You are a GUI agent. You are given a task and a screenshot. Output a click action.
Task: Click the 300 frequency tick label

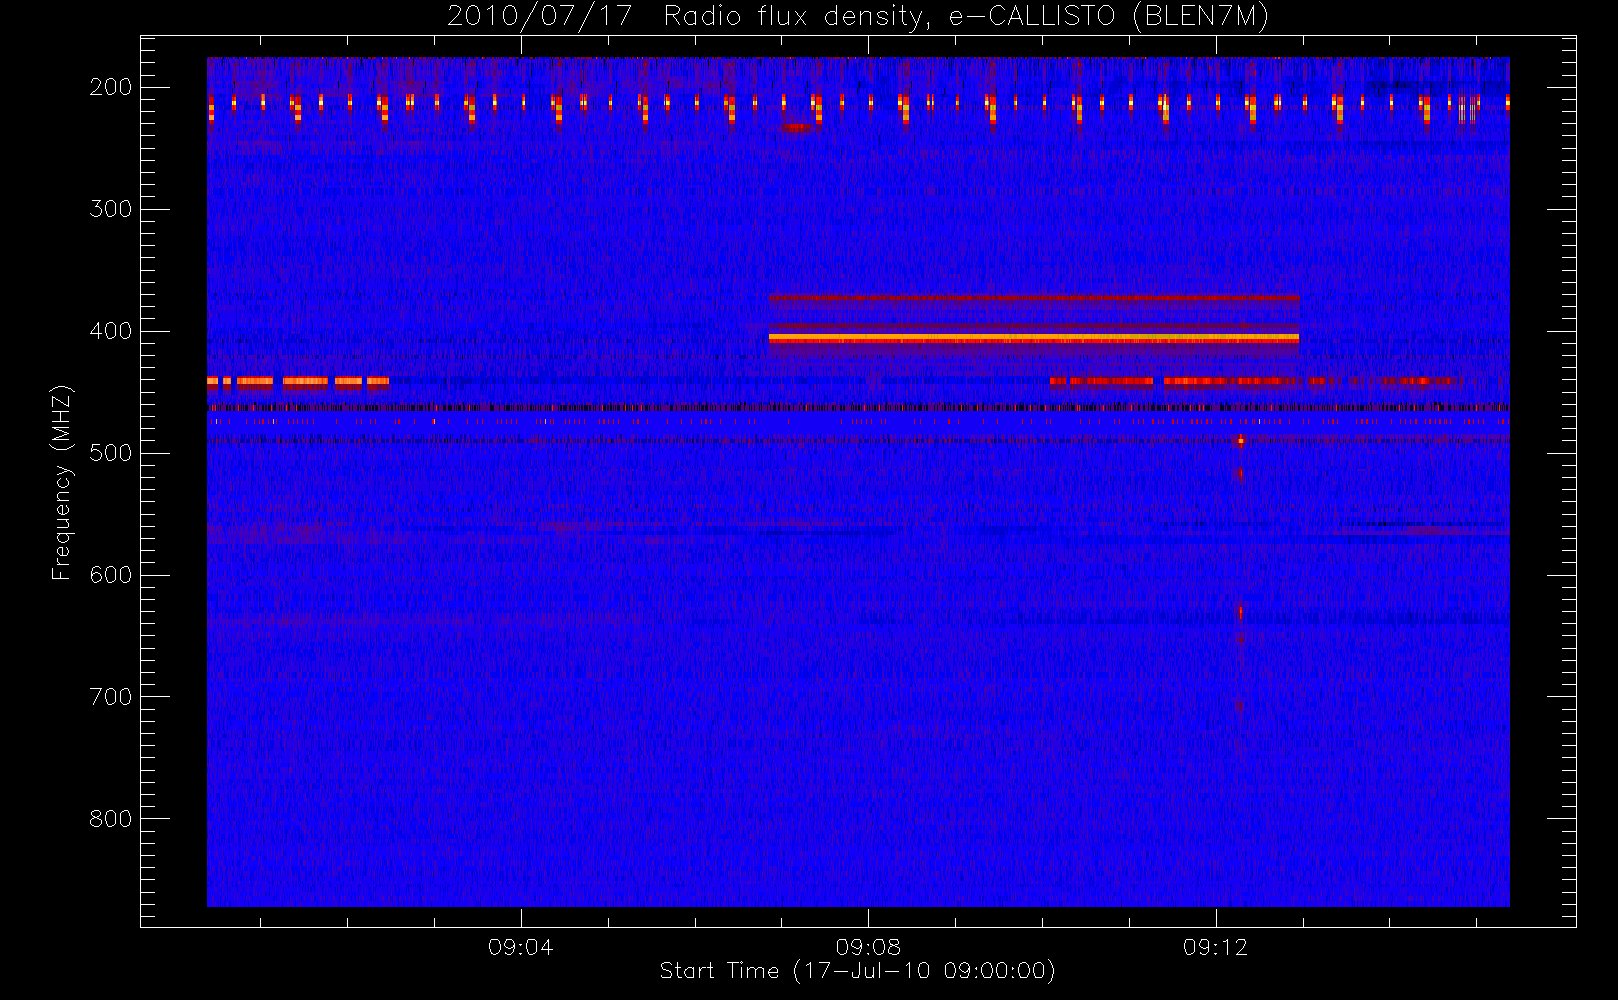(111, 209)
